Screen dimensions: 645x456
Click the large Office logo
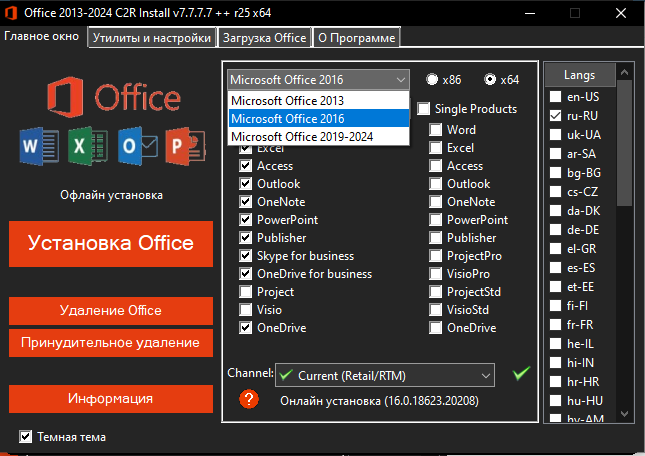click(114, 97)
